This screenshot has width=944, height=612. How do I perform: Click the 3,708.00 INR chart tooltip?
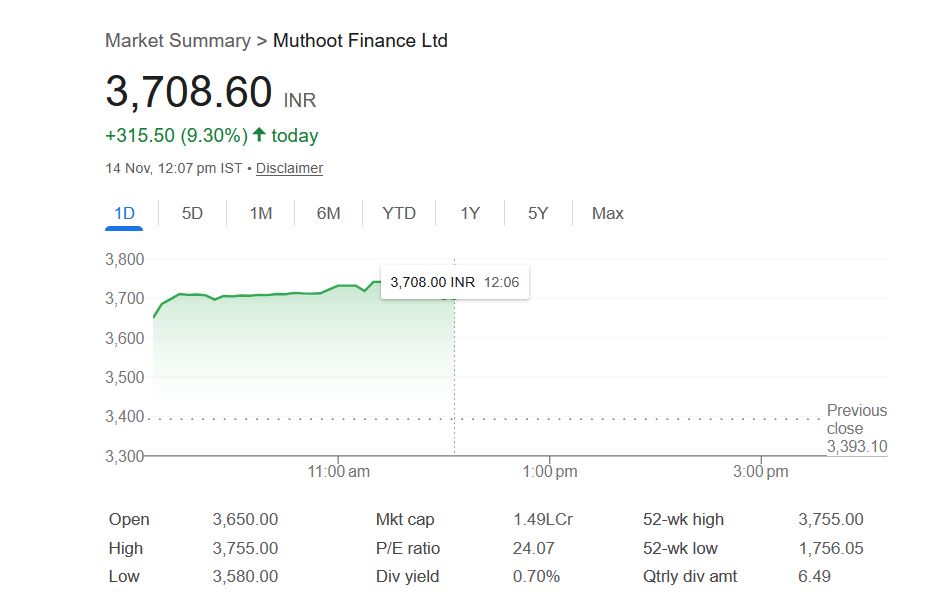click(x=454, y=282)
